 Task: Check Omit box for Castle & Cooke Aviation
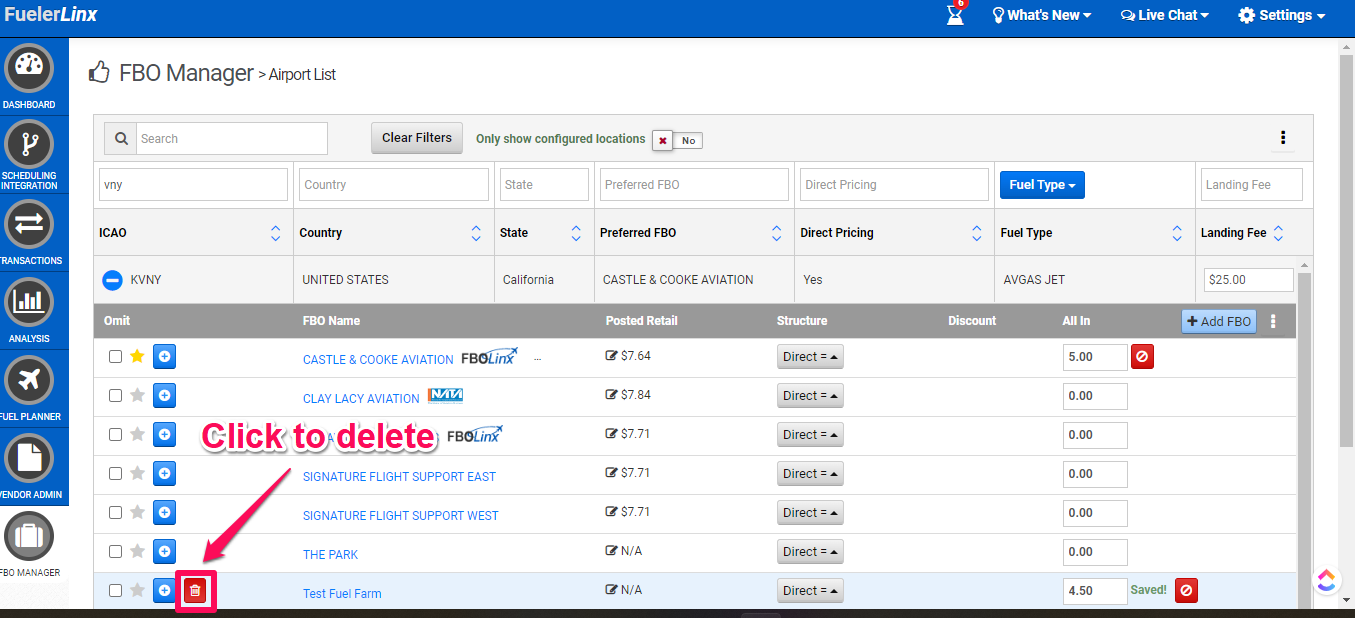point(115,356)
